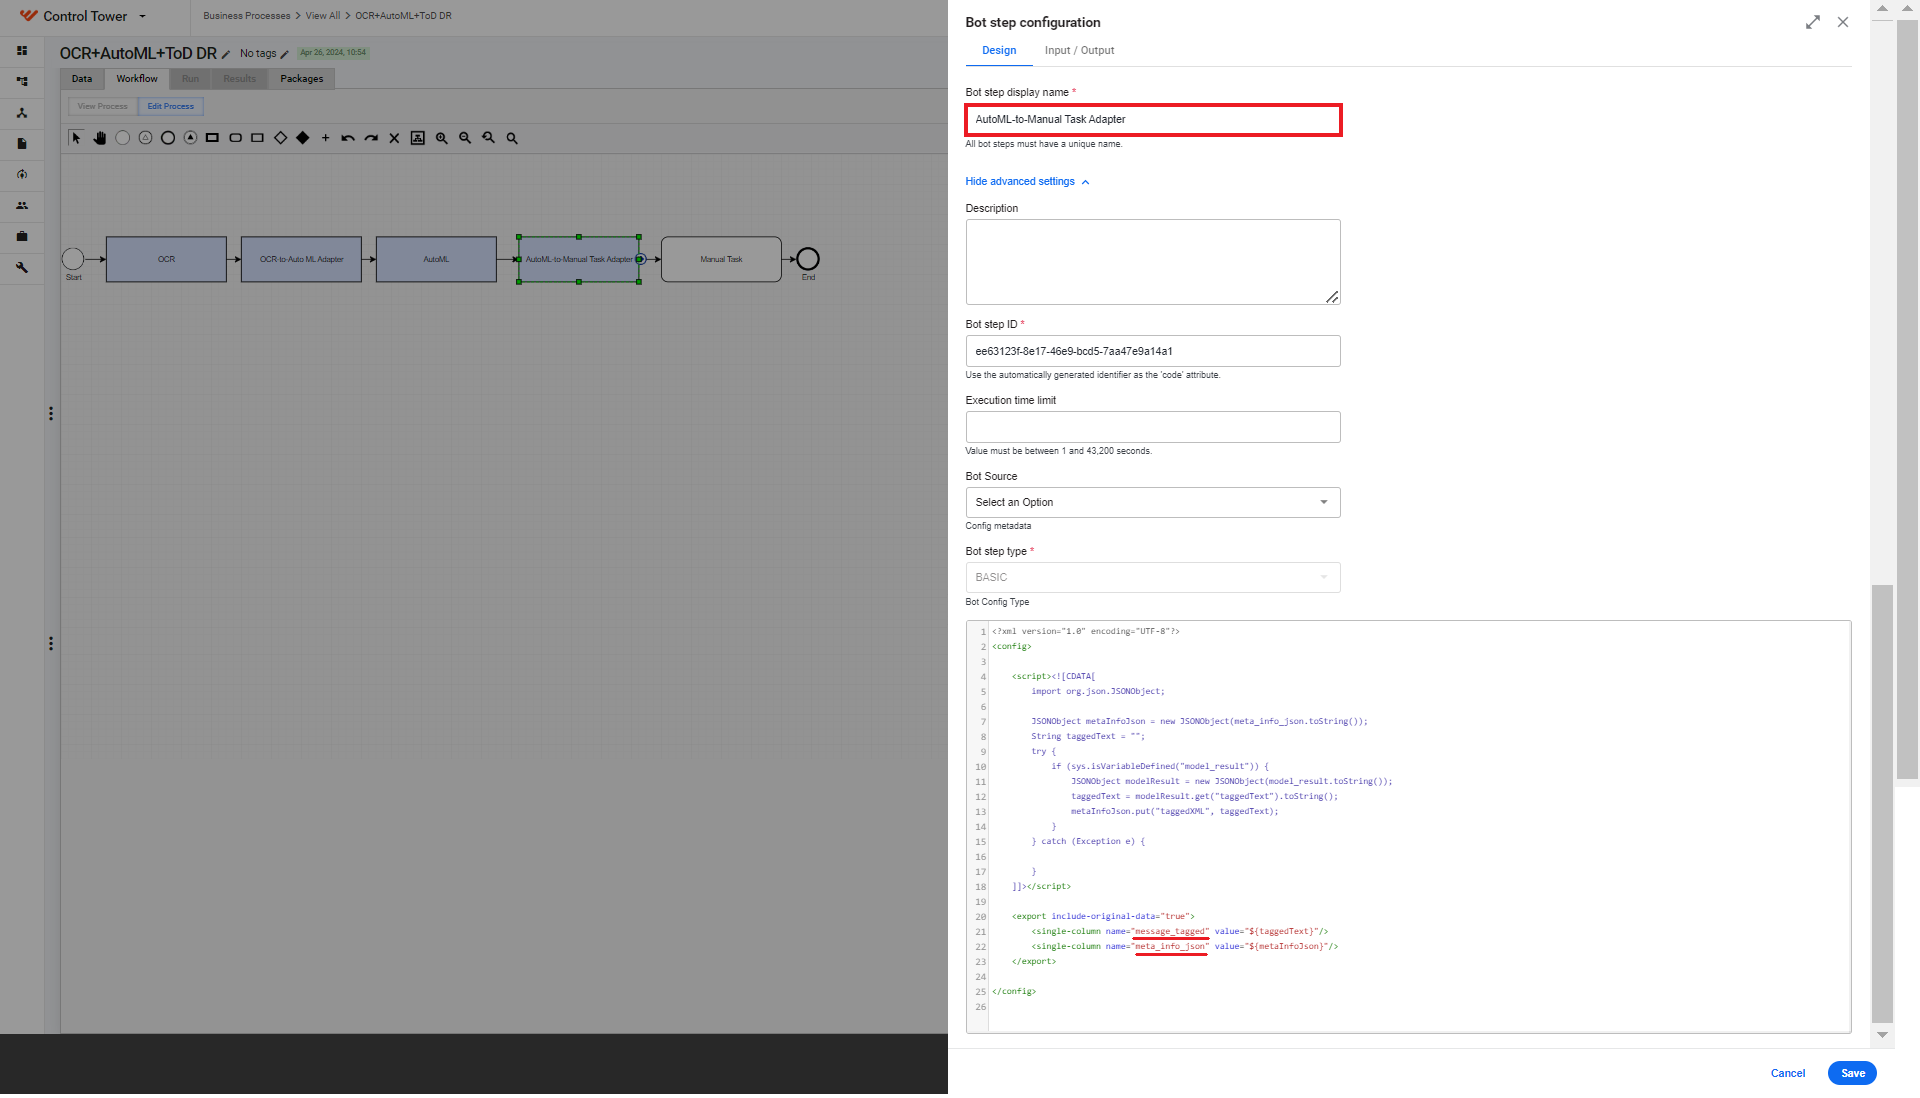Go to View All breadcrumb
1920x1098 pixels.
[323, 16]
